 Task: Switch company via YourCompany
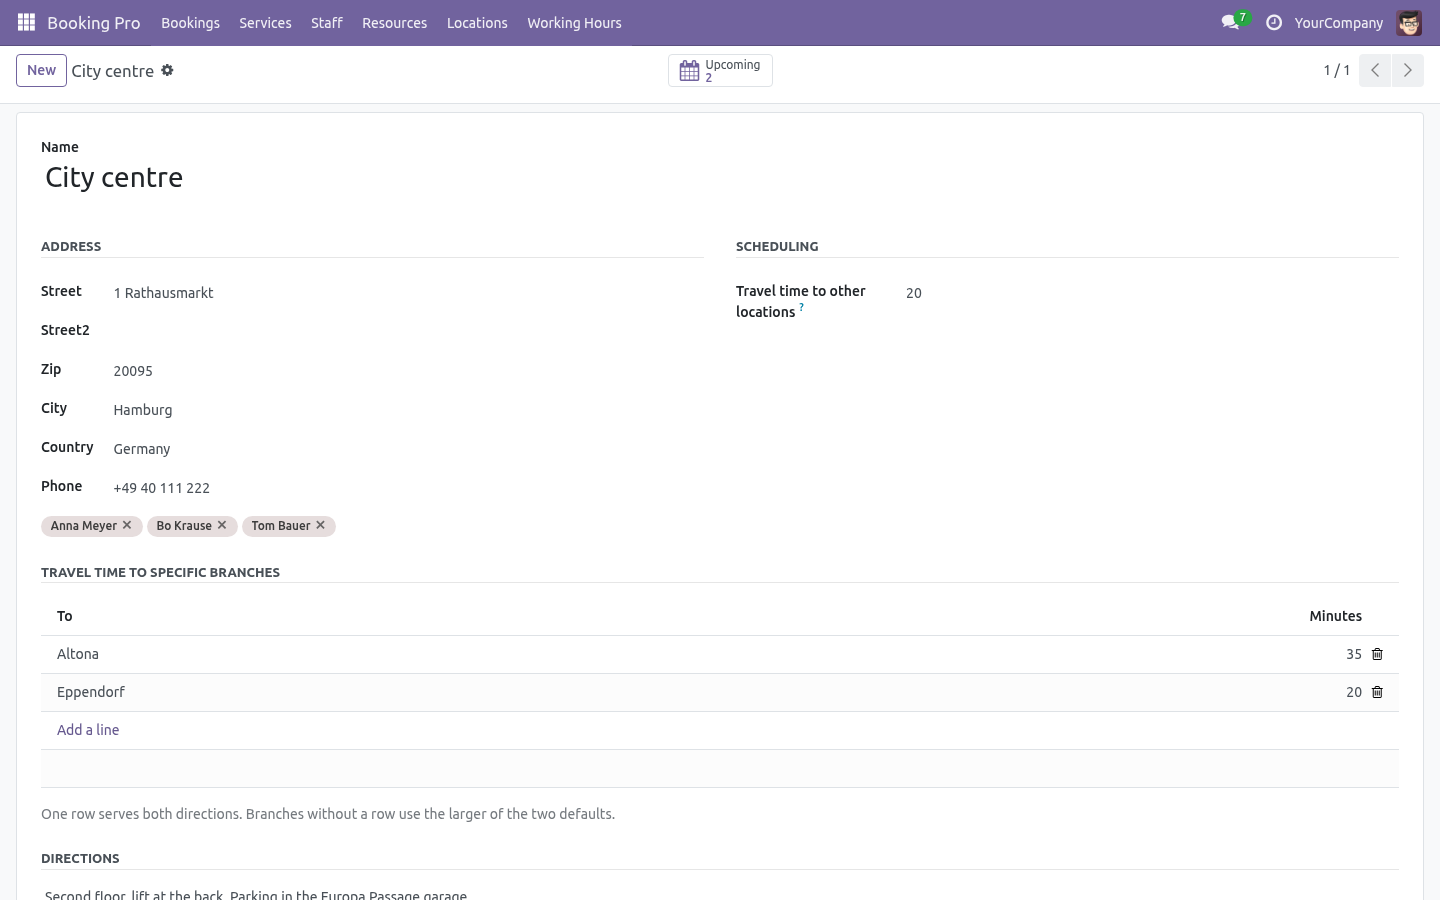[x=1338, y=22]
